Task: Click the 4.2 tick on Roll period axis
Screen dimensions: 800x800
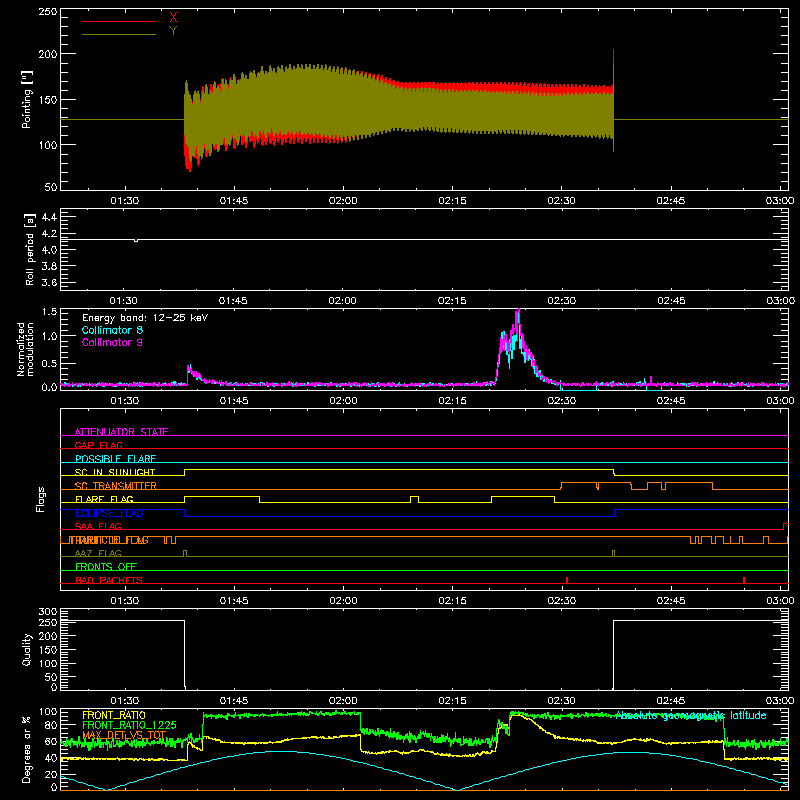Action: [49, 234]
